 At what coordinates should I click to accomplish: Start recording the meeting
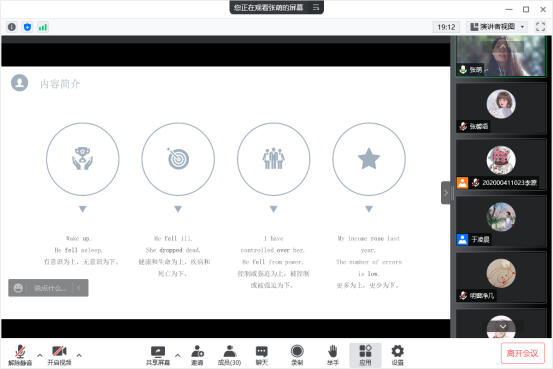tap(297, 355)
